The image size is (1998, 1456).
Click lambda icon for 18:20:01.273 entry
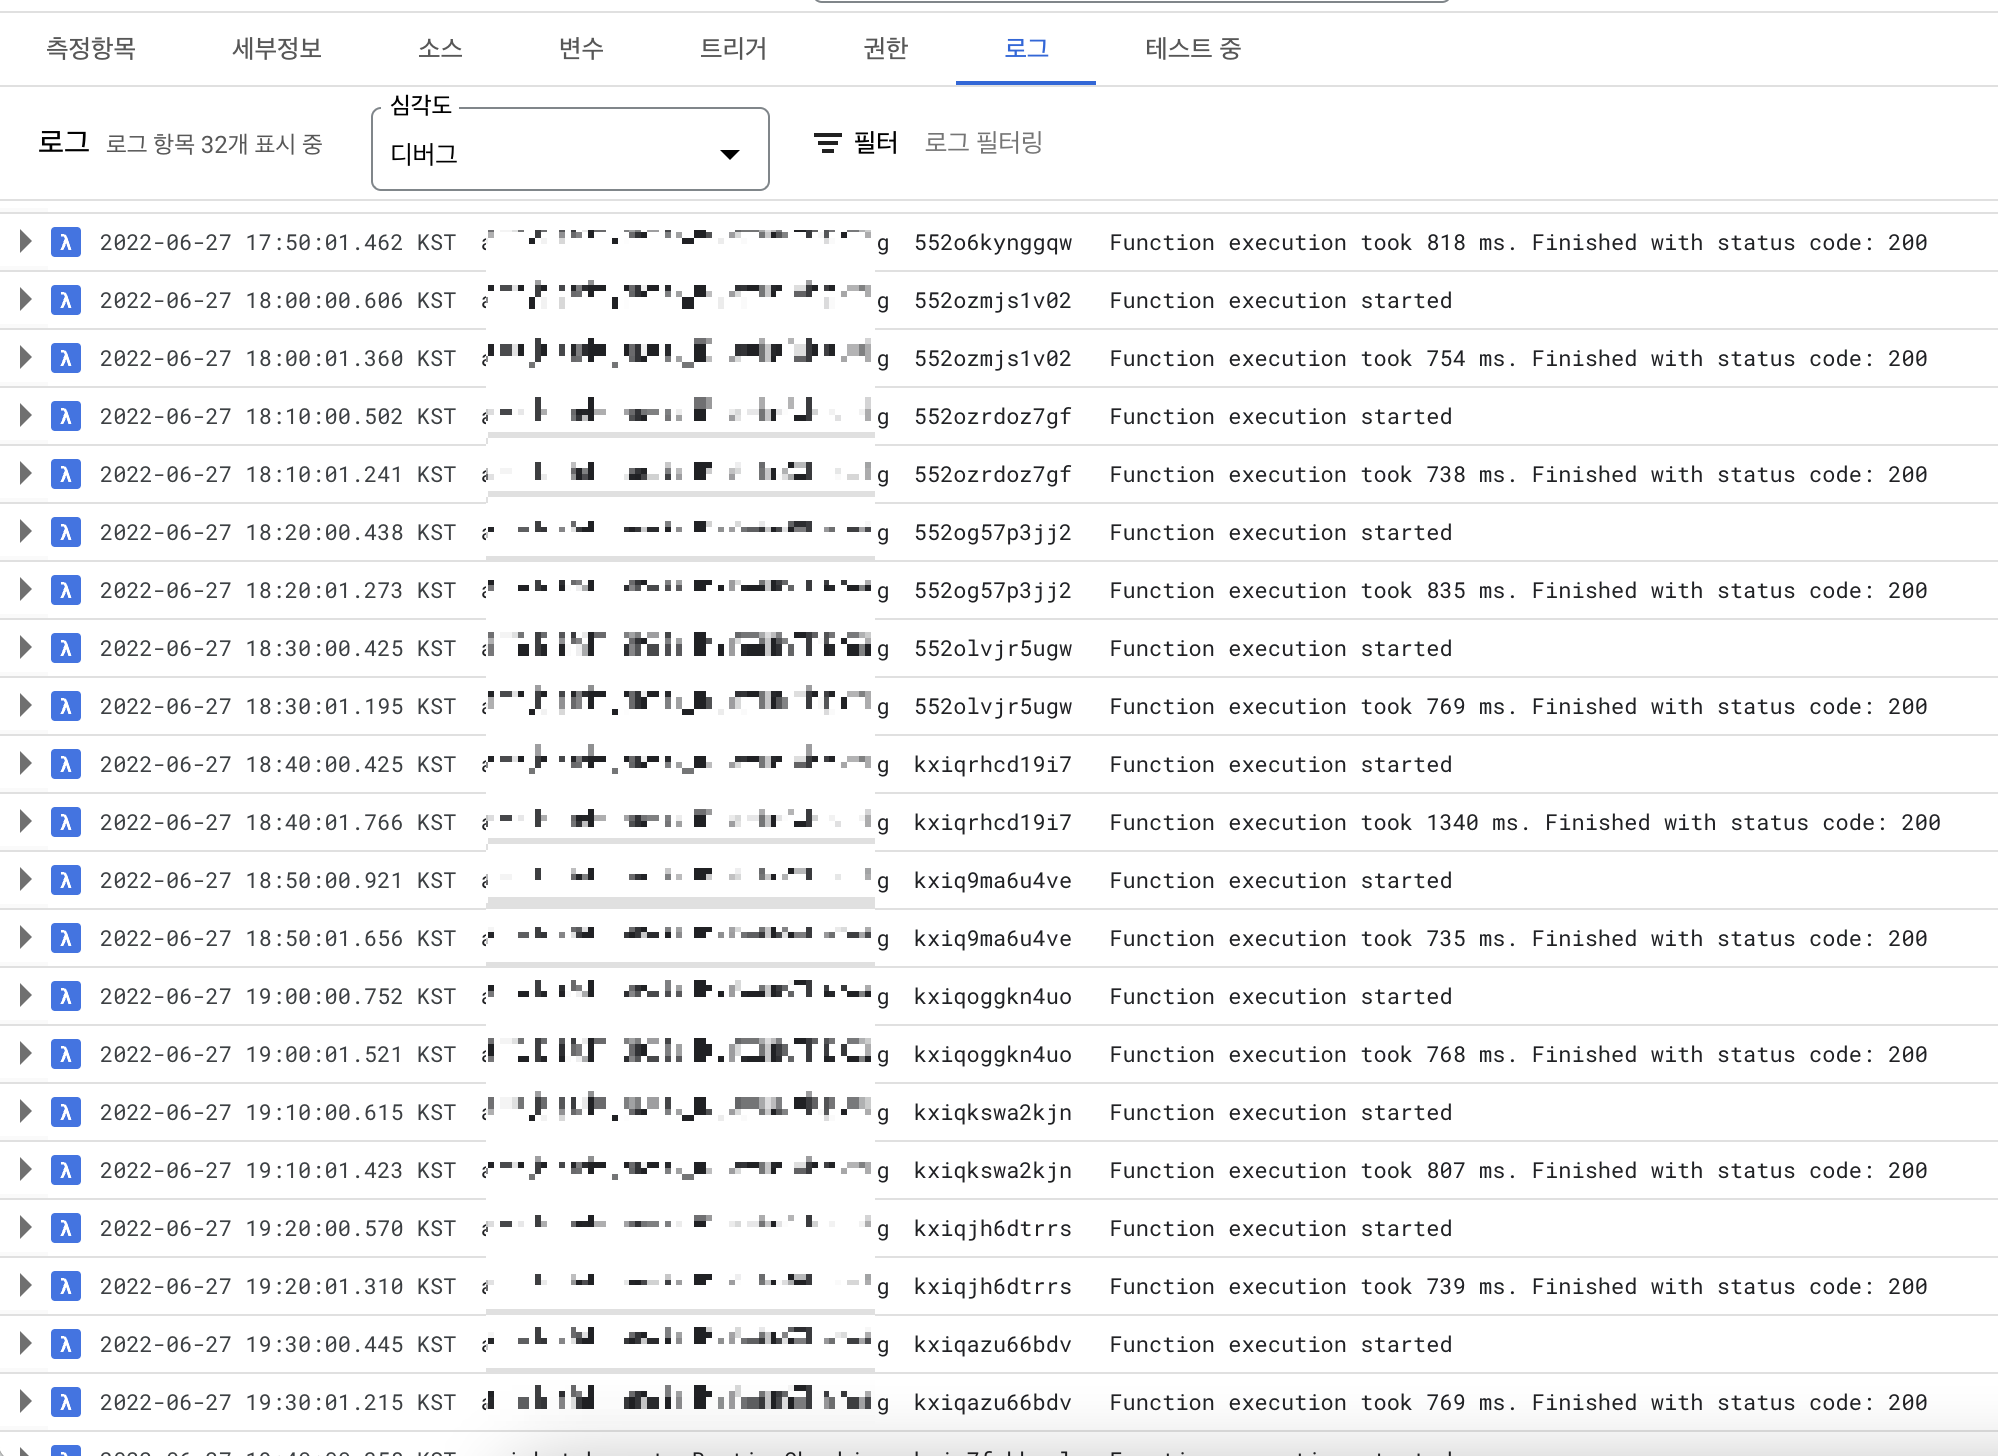click(x=66, y=590)
